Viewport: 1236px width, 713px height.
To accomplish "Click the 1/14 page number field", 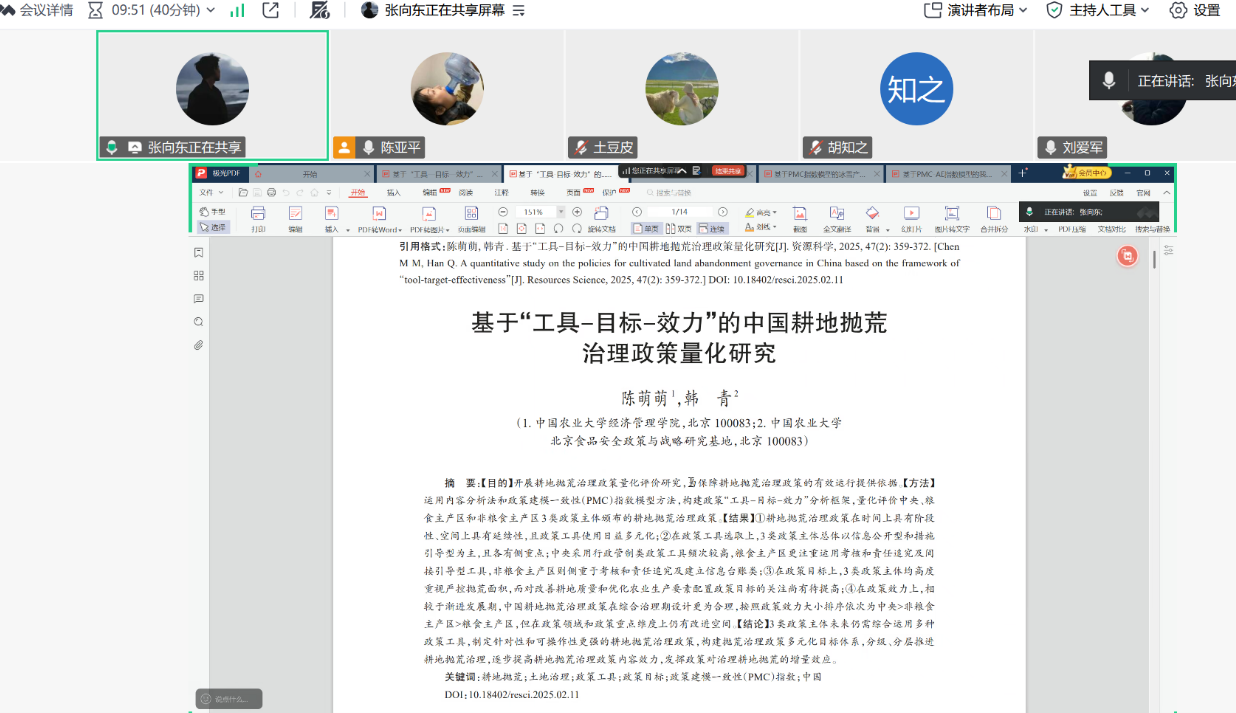I will click(x=679, y=212).
